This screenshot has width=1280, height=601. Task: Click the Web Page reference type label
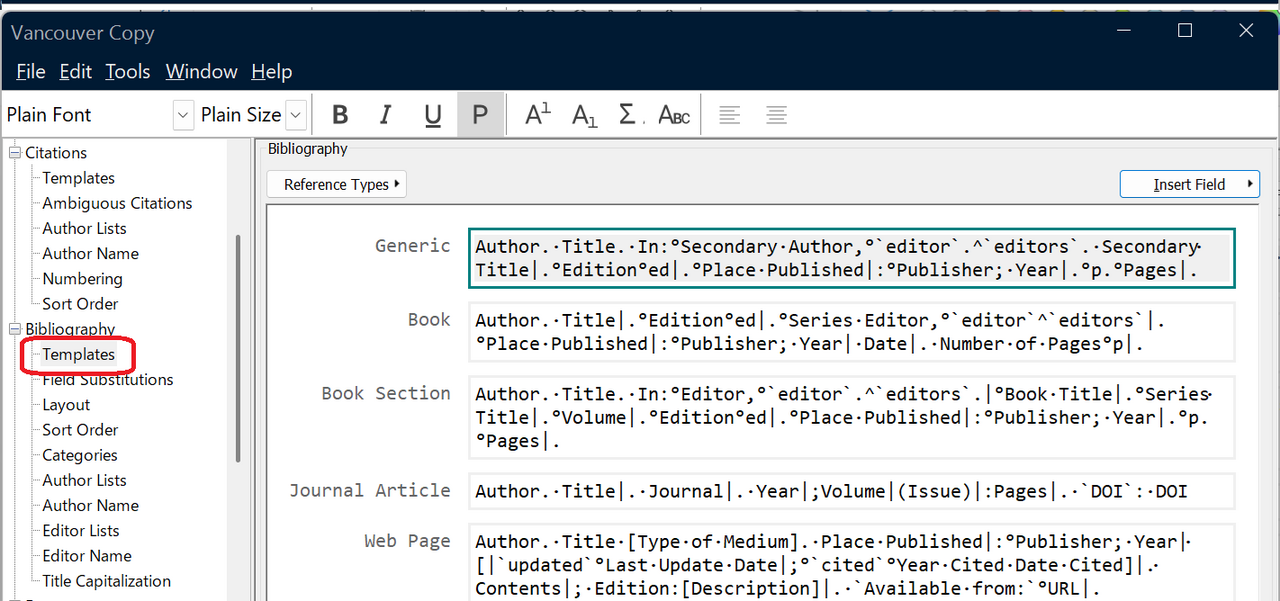point(407,541)
